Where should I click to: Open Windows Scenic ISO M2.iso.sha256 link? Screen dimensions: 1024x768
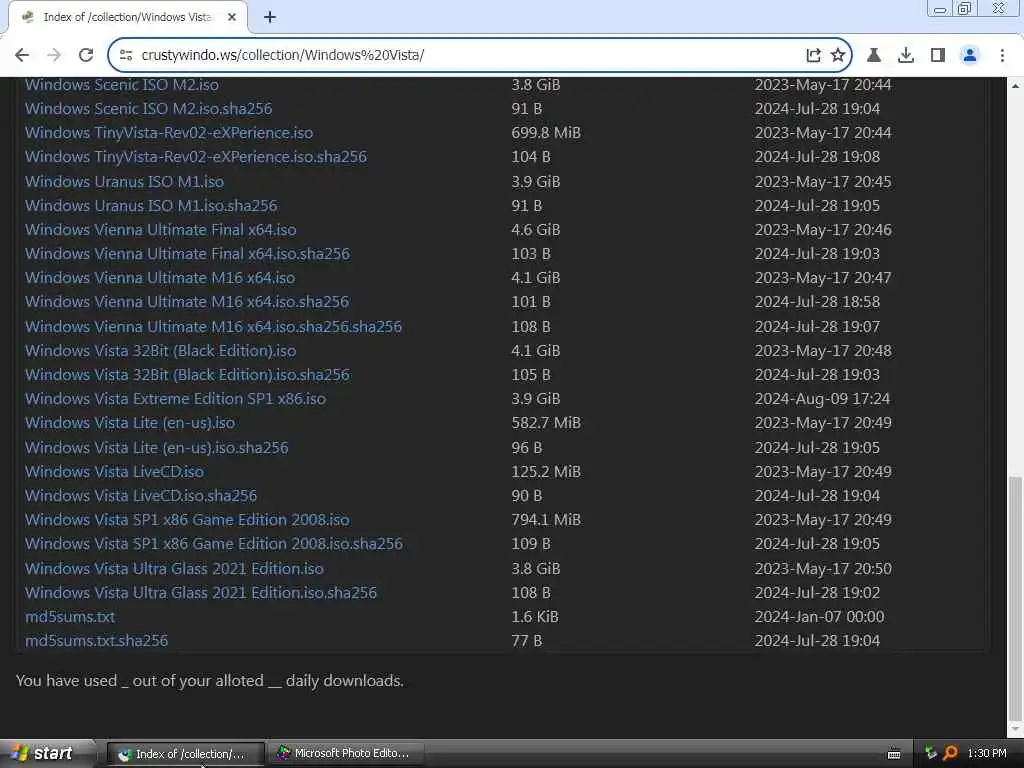coord(148,108)
